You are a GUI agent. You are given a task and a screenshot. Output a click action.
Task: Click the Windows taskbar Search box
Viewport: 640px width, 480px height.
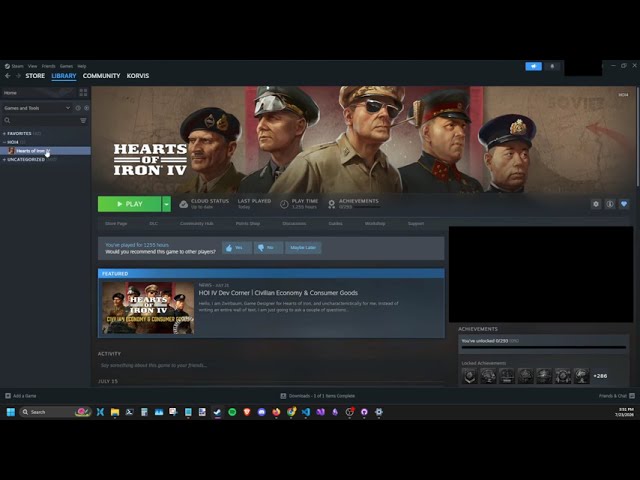coord(55,412)
